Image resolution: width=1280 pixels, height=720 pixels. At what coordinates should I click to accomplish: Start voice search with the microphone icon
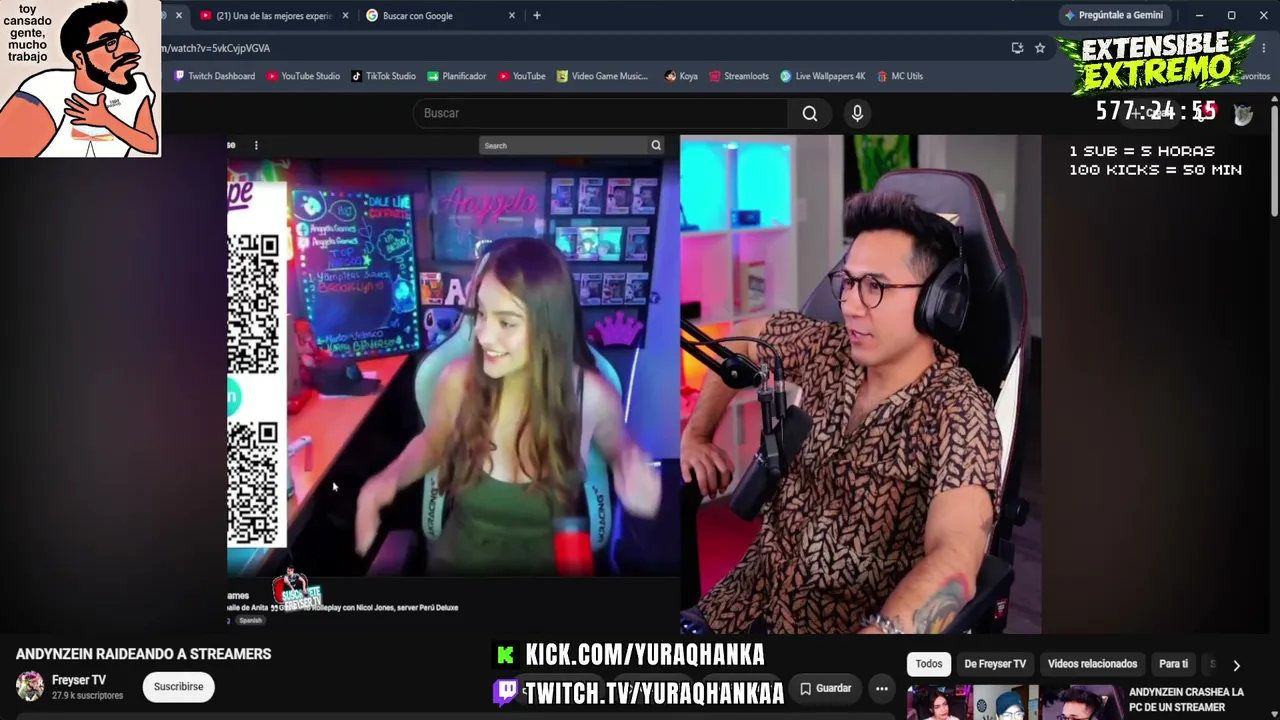tap(857, 113)
